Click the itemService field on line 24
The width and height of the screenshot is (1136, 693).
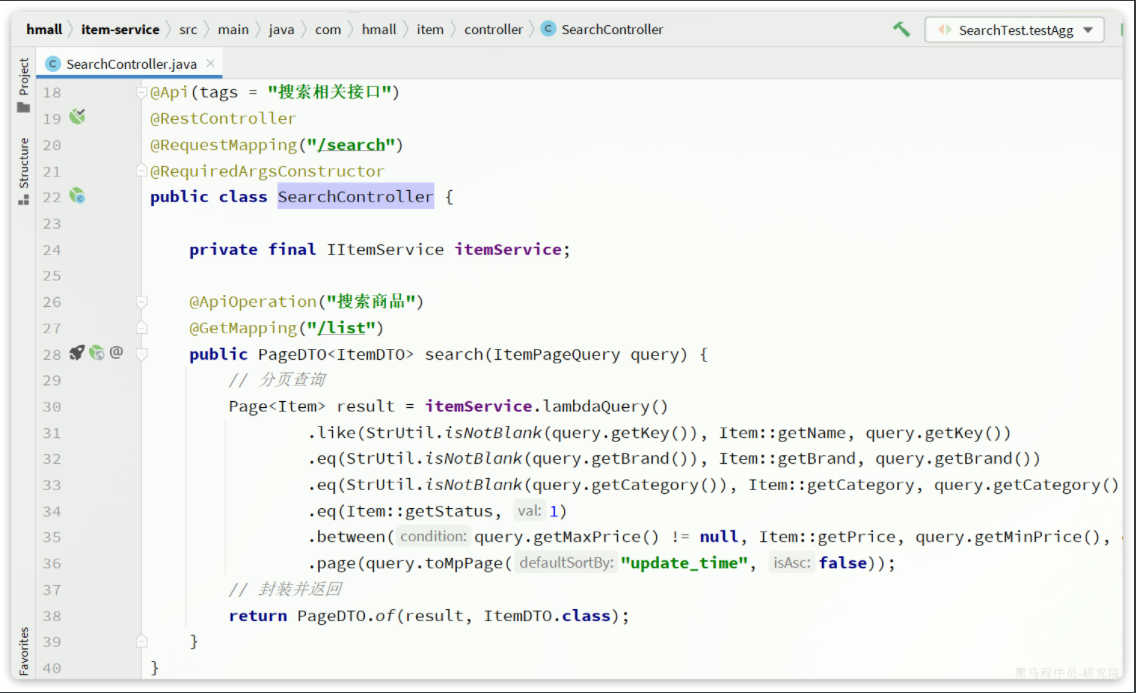508,249
